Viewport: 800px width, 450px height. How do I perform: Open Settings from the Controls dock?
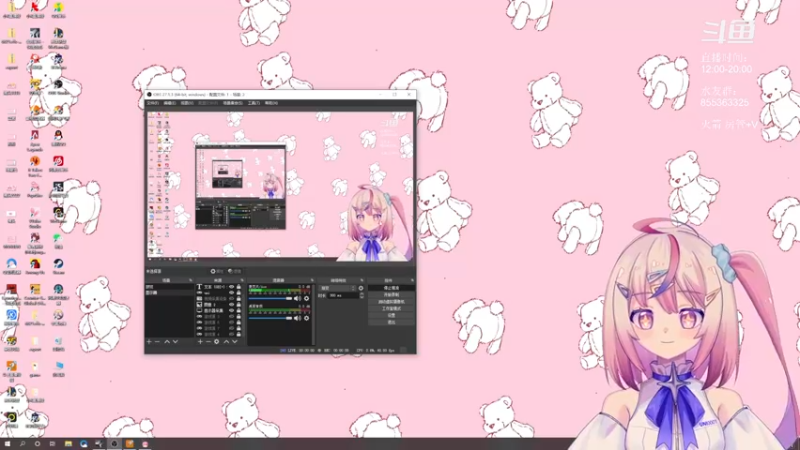(x=391, y=315)
